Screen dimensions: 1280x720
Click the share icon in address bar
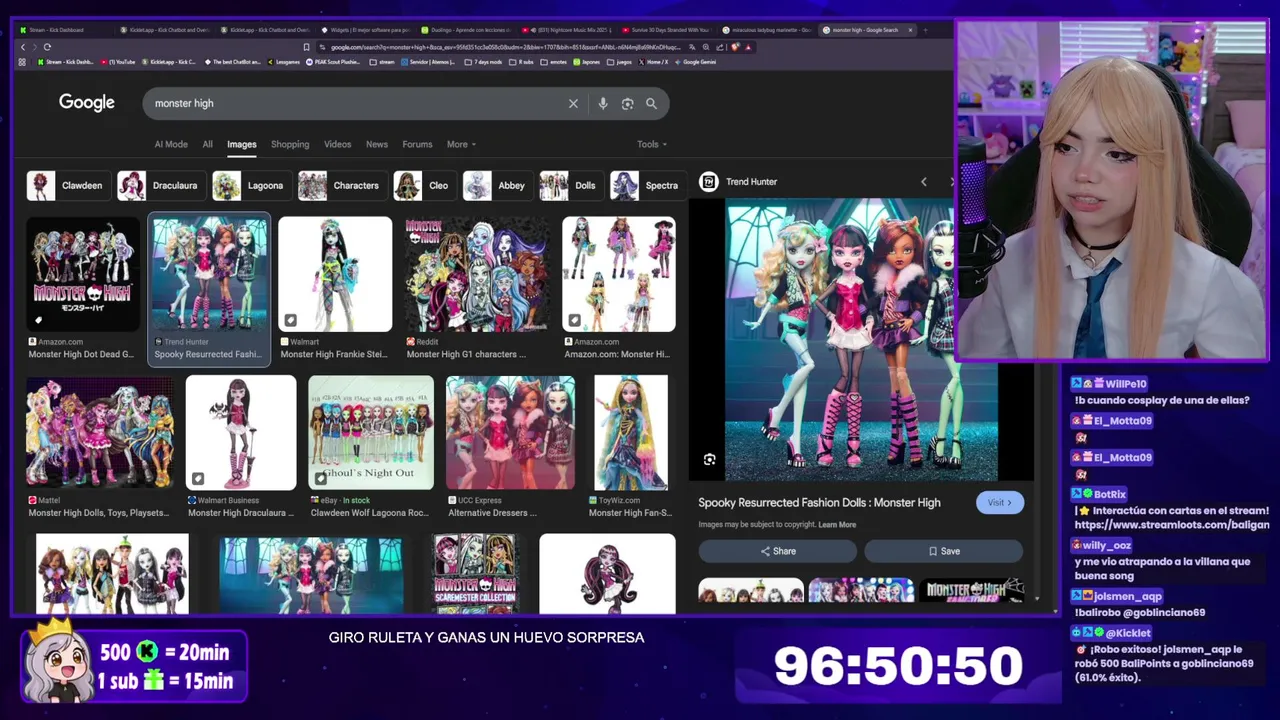click(x=720, y=47)
